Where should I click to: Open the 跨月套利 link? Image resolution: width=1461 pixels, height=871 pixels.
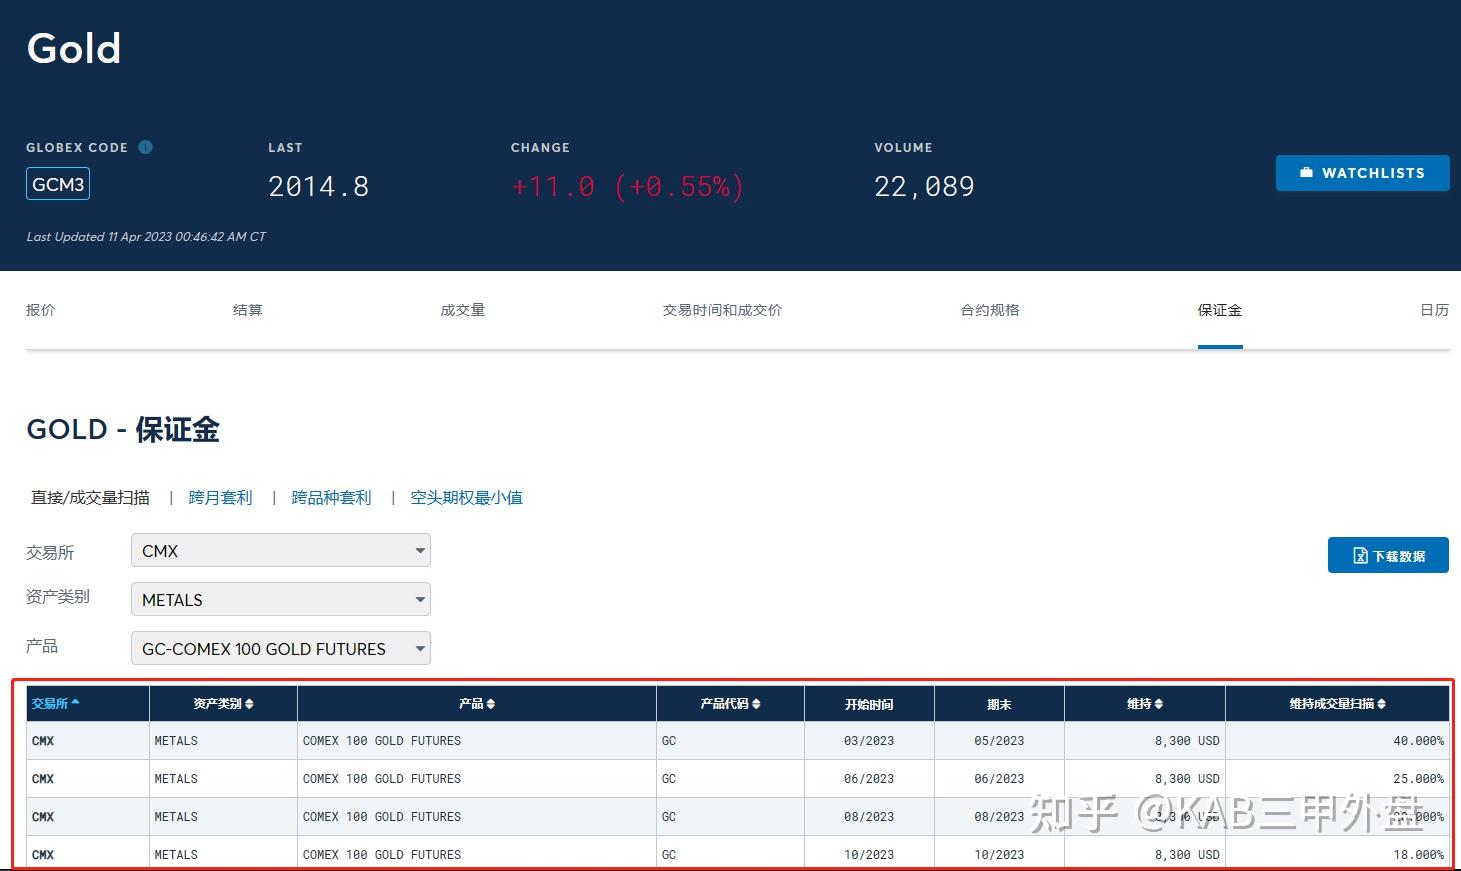(220, 497)
